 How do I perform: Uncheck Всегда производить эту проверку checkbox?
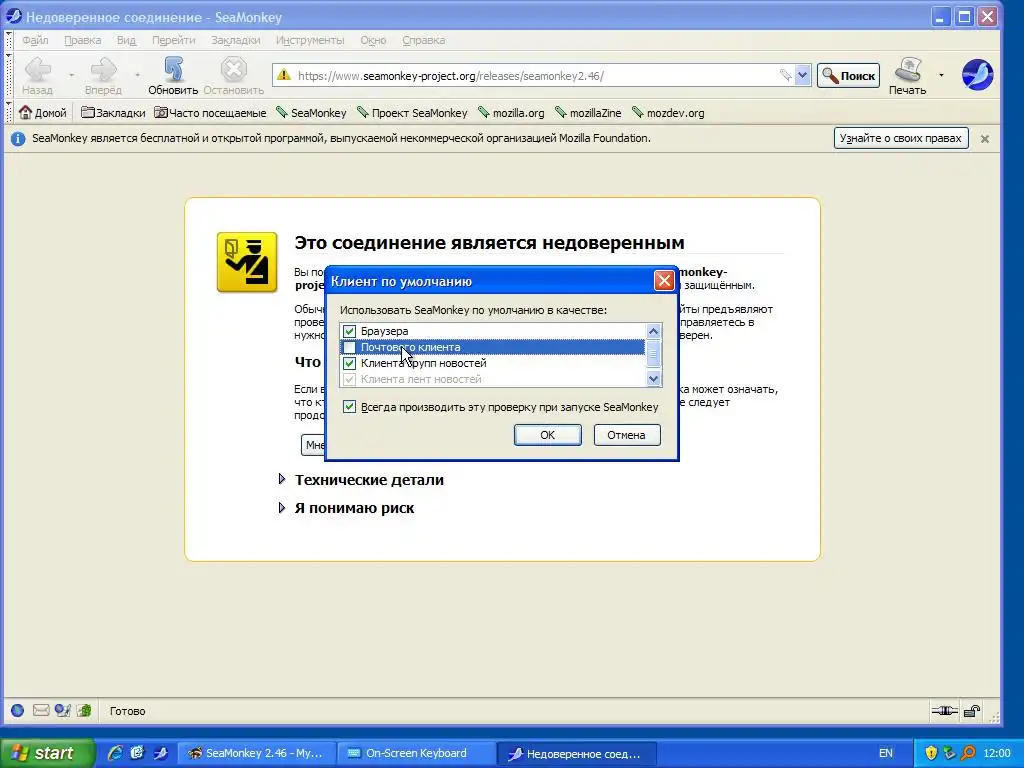(x=349, y=407)
